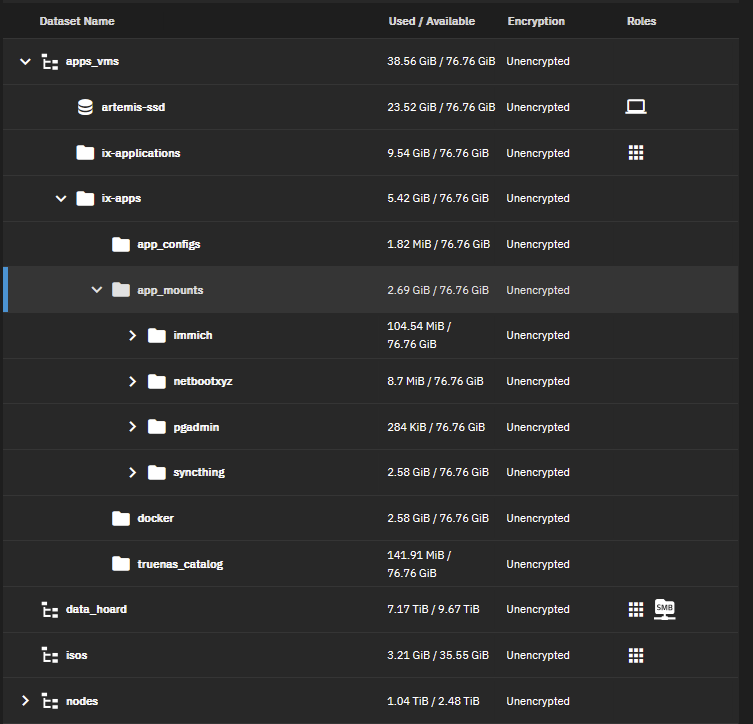
Task: Select the truenas_catalog dataset row
Action: (x=370, y=564)
